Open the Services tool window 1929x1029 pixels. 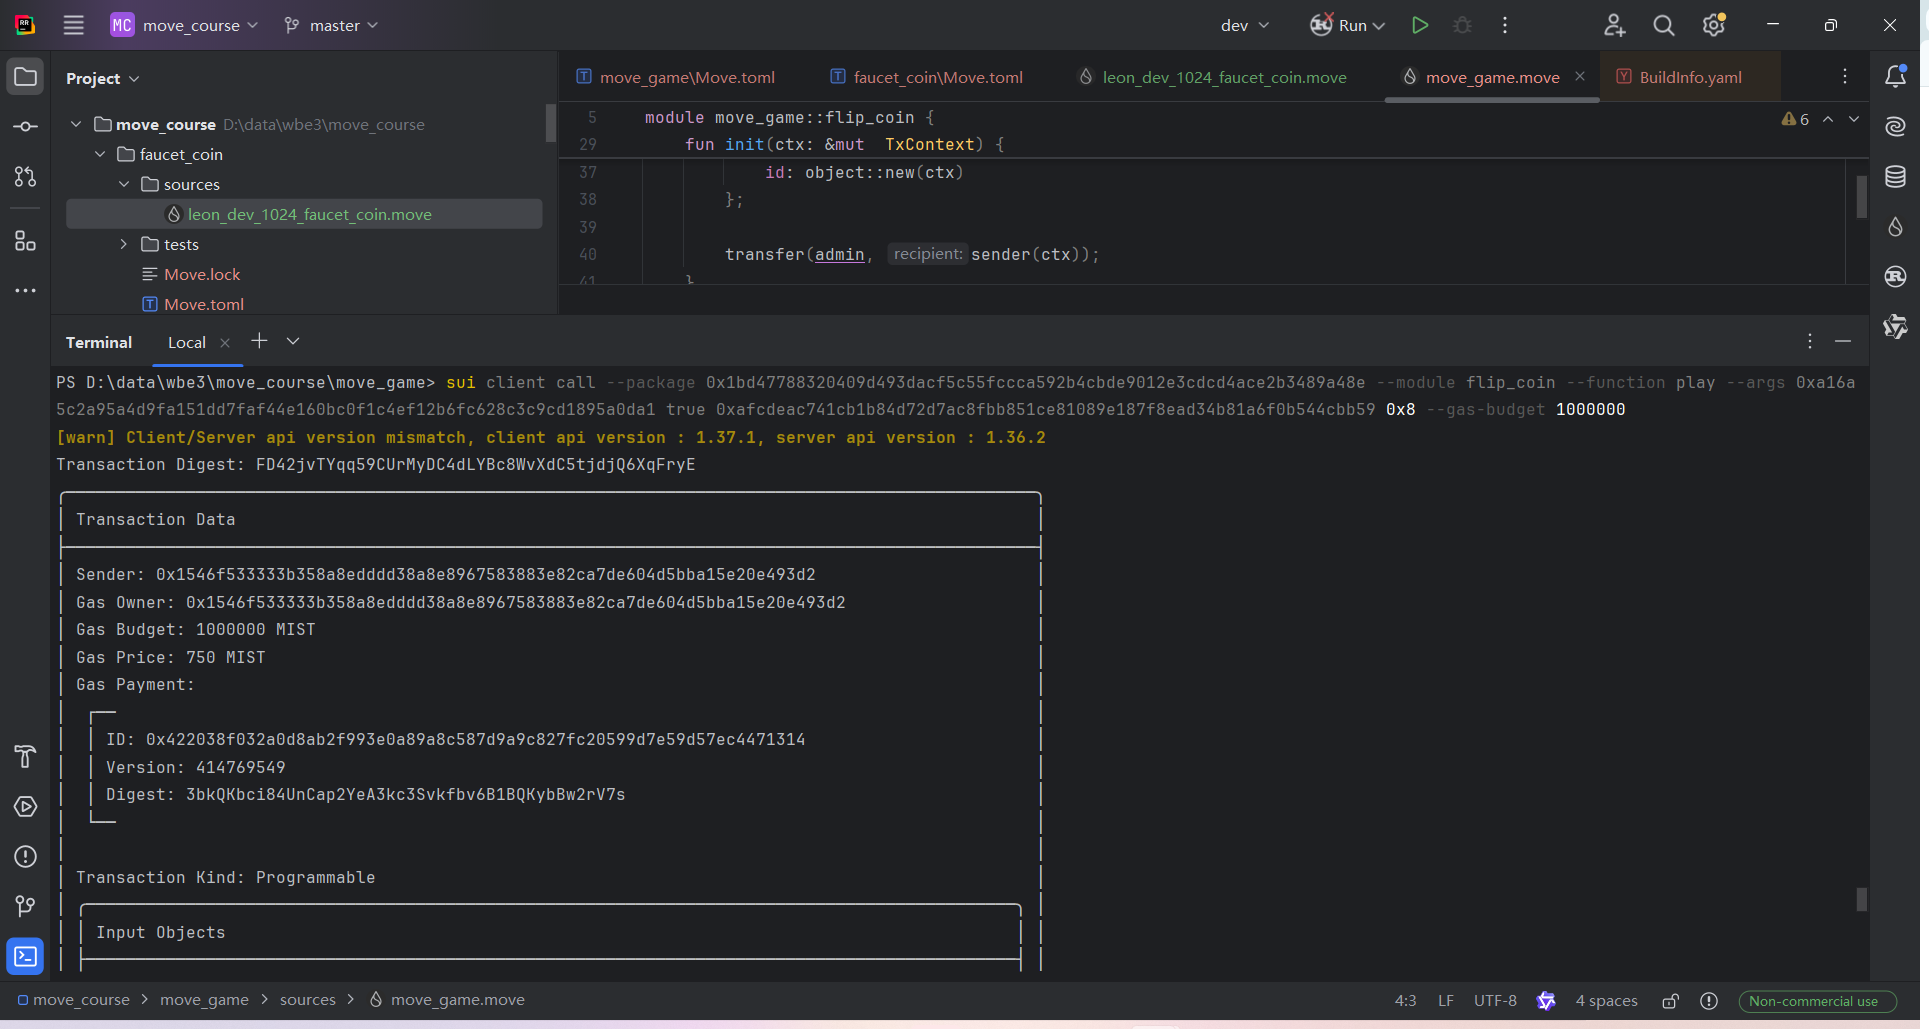[x=25, y=807]
